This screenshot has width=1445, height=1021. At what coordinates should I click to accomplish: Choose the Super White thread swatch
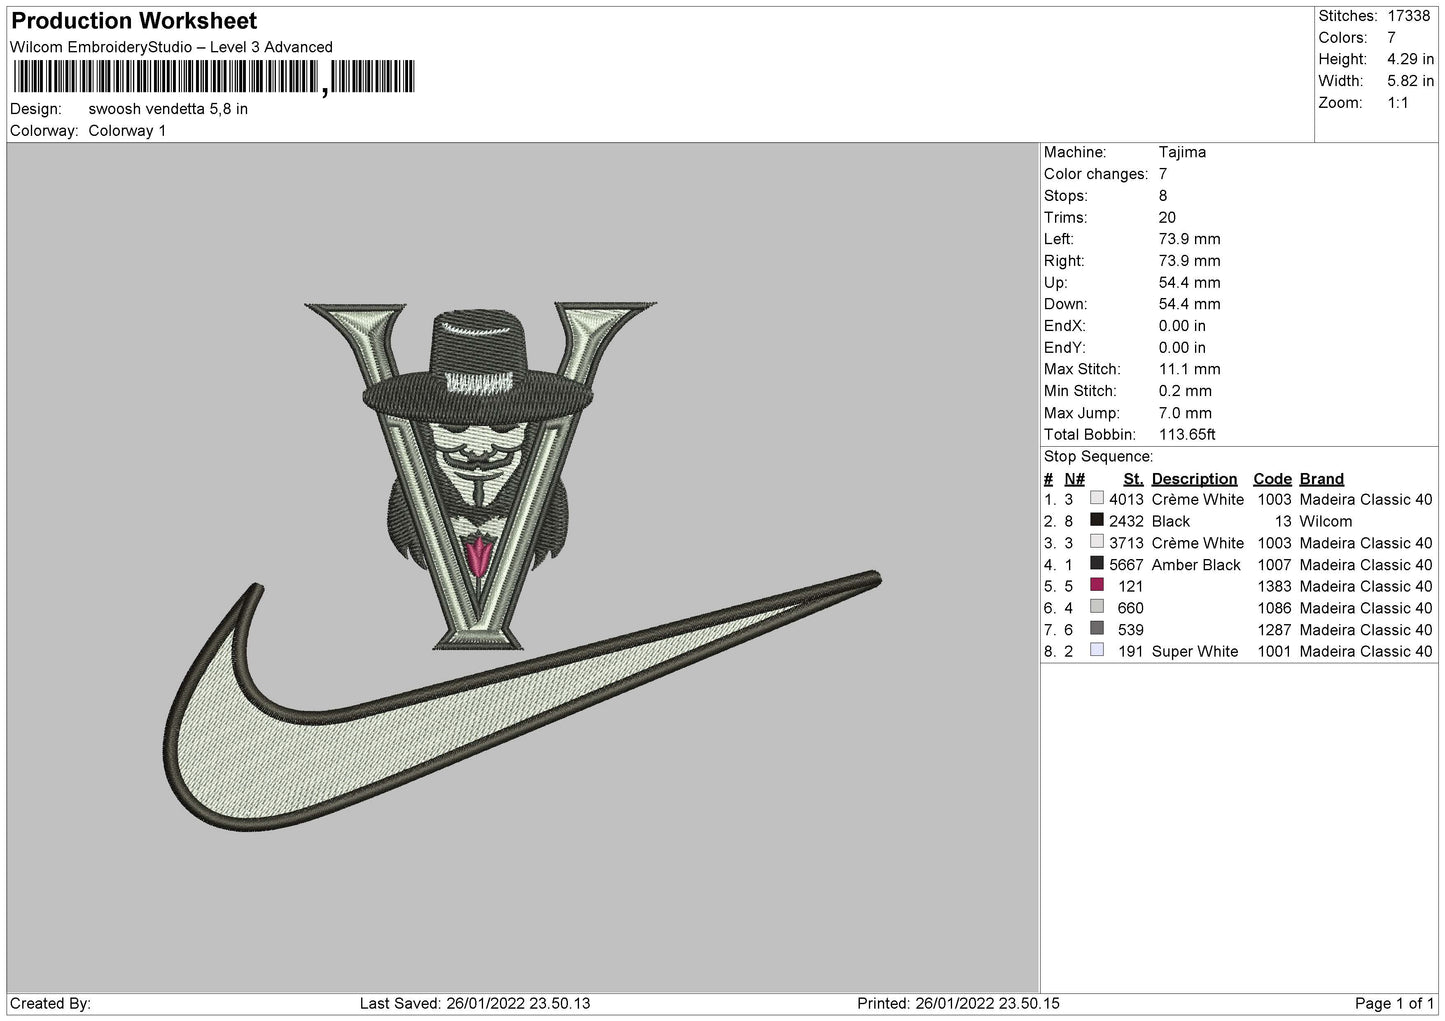click(x=1097, y=651)
